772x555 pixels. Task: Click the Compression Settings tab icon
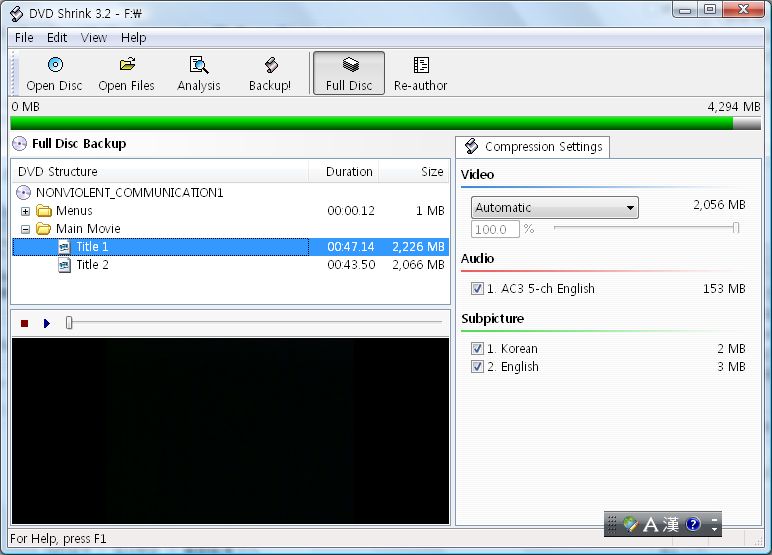click(x=472, y=146)
